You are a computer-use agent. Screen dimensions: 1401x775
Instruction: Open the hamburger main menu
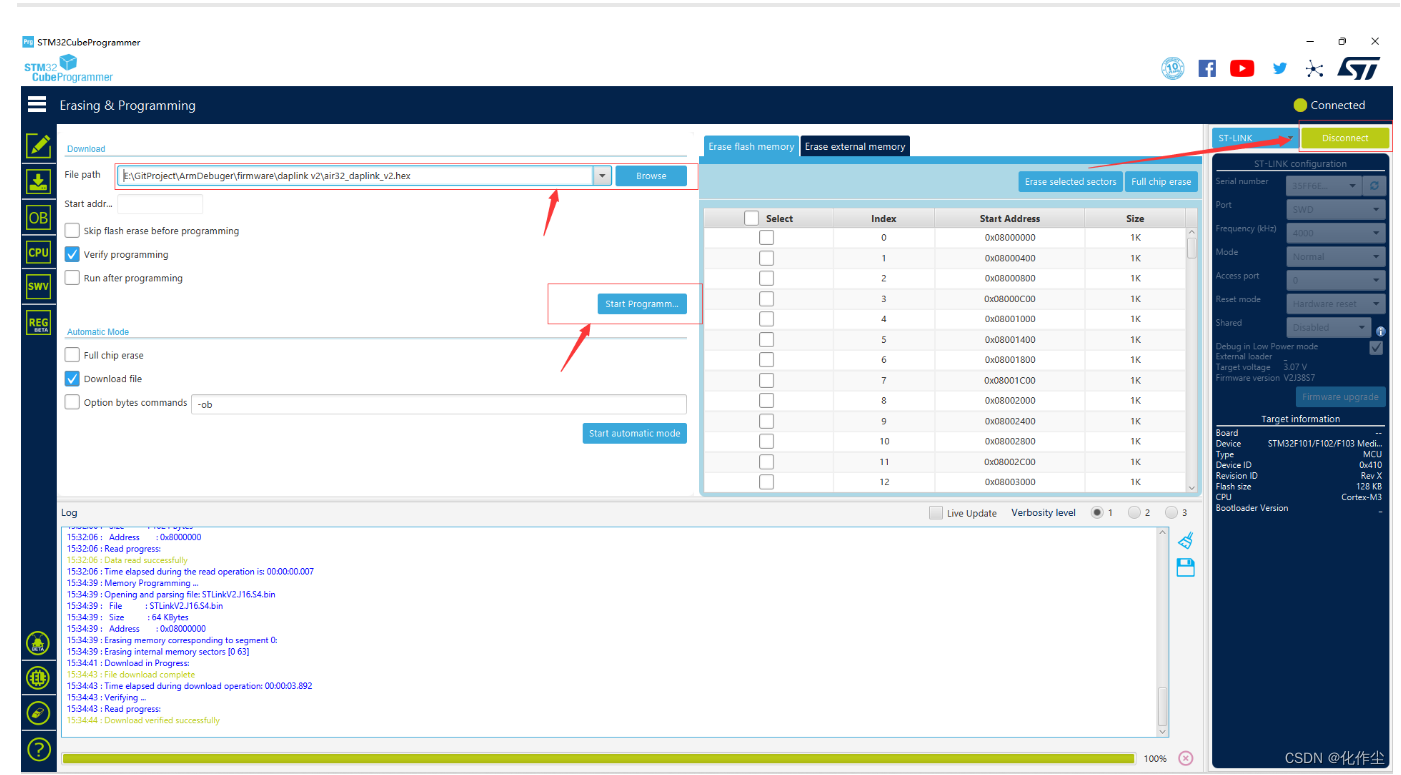point(37,104)
